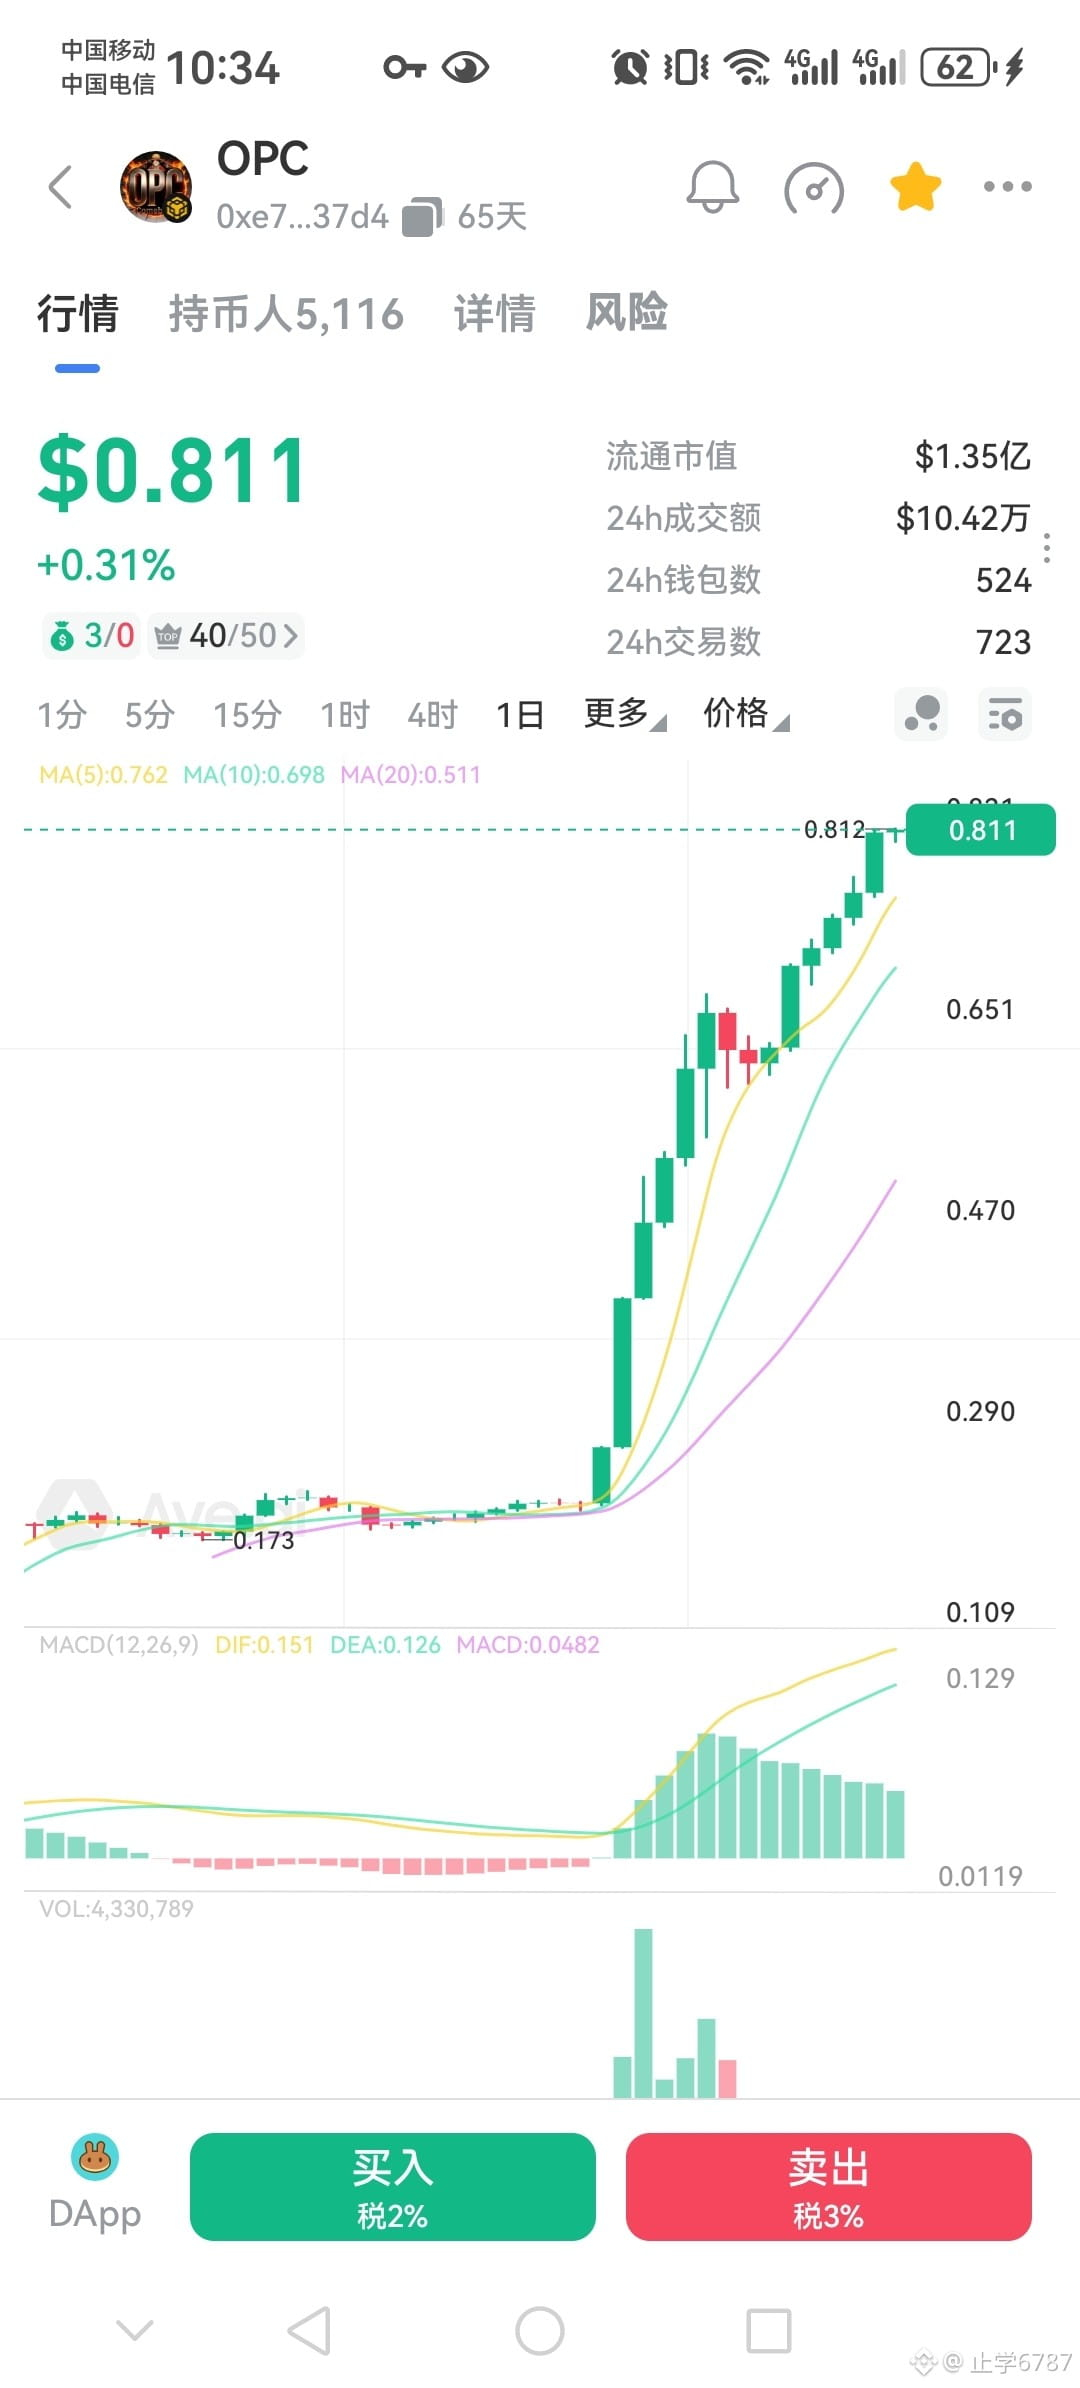Hide keyboard with down chevron nav icon
The height and width of the screenshot is (2388, 1080).
point(134,2331)
